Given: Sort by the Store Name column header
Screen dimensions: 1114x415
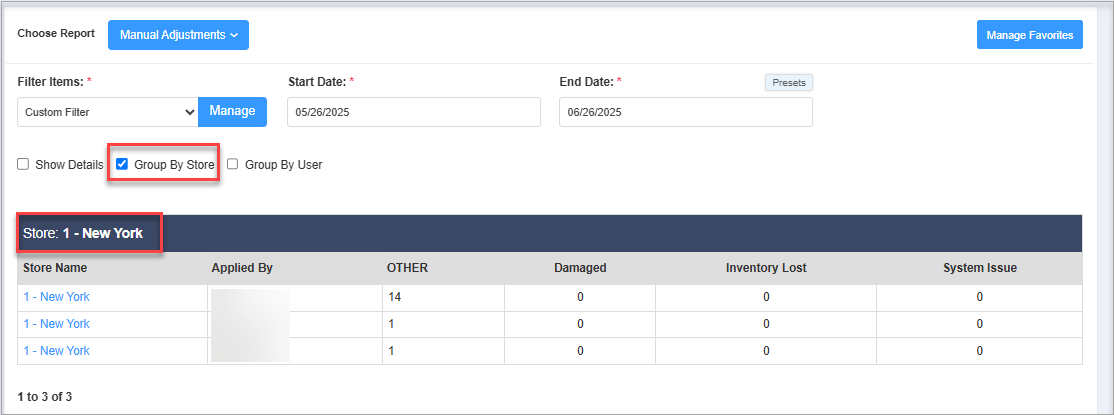Looking at the screenshot, I should coord(55,268).
